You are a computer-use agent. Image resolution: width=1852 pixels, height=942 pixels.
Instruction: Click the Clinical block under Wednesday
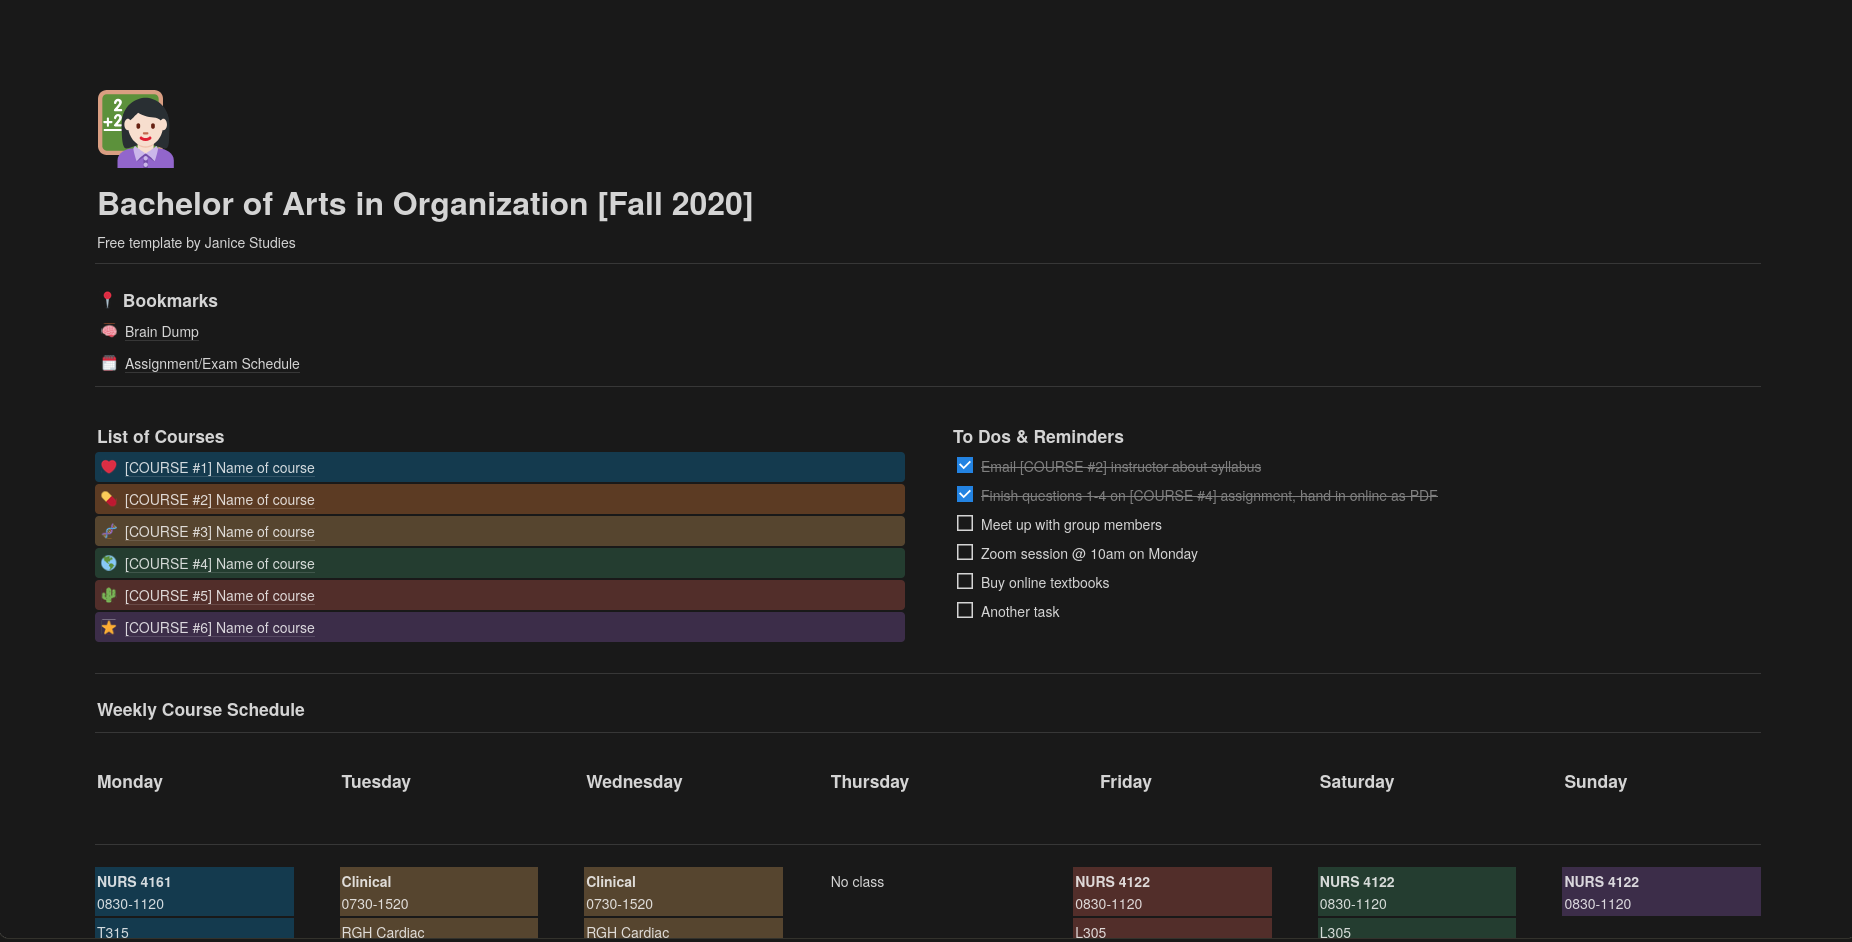684,891
